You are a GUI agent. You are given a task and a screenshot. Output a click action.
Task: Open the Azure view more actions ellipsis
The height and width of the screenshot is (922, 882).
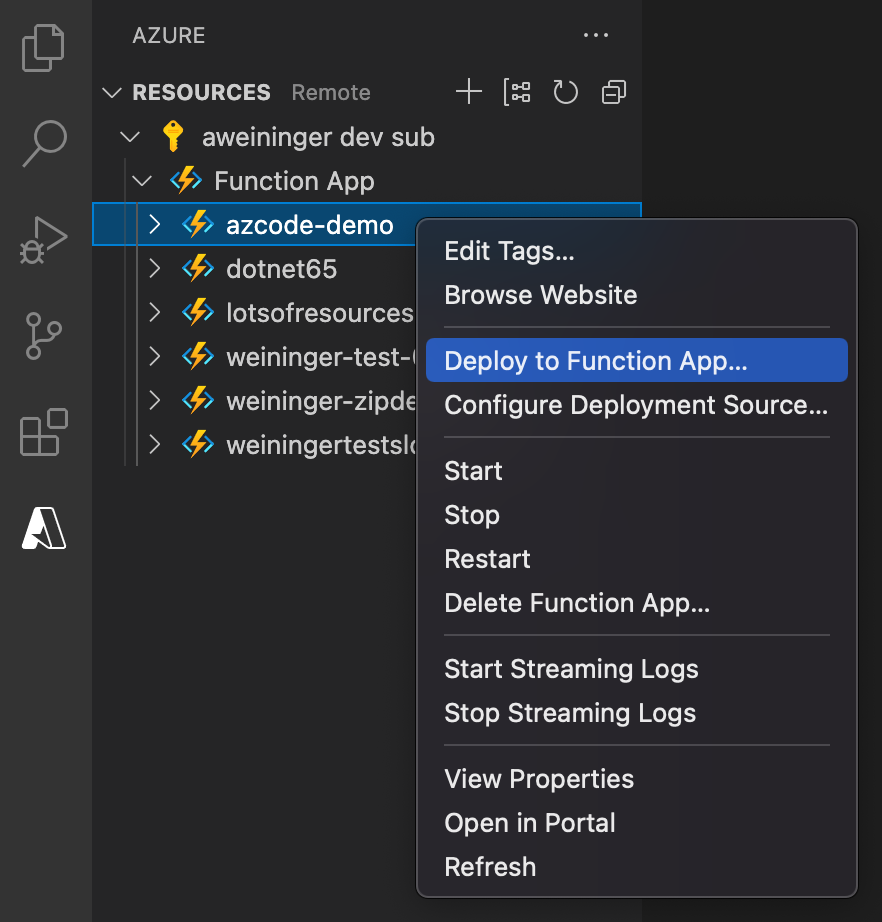click(596, 34)
